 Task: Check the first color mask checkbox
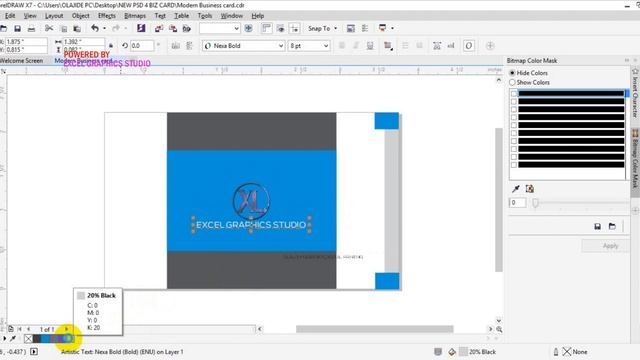[x=514, y=93]
